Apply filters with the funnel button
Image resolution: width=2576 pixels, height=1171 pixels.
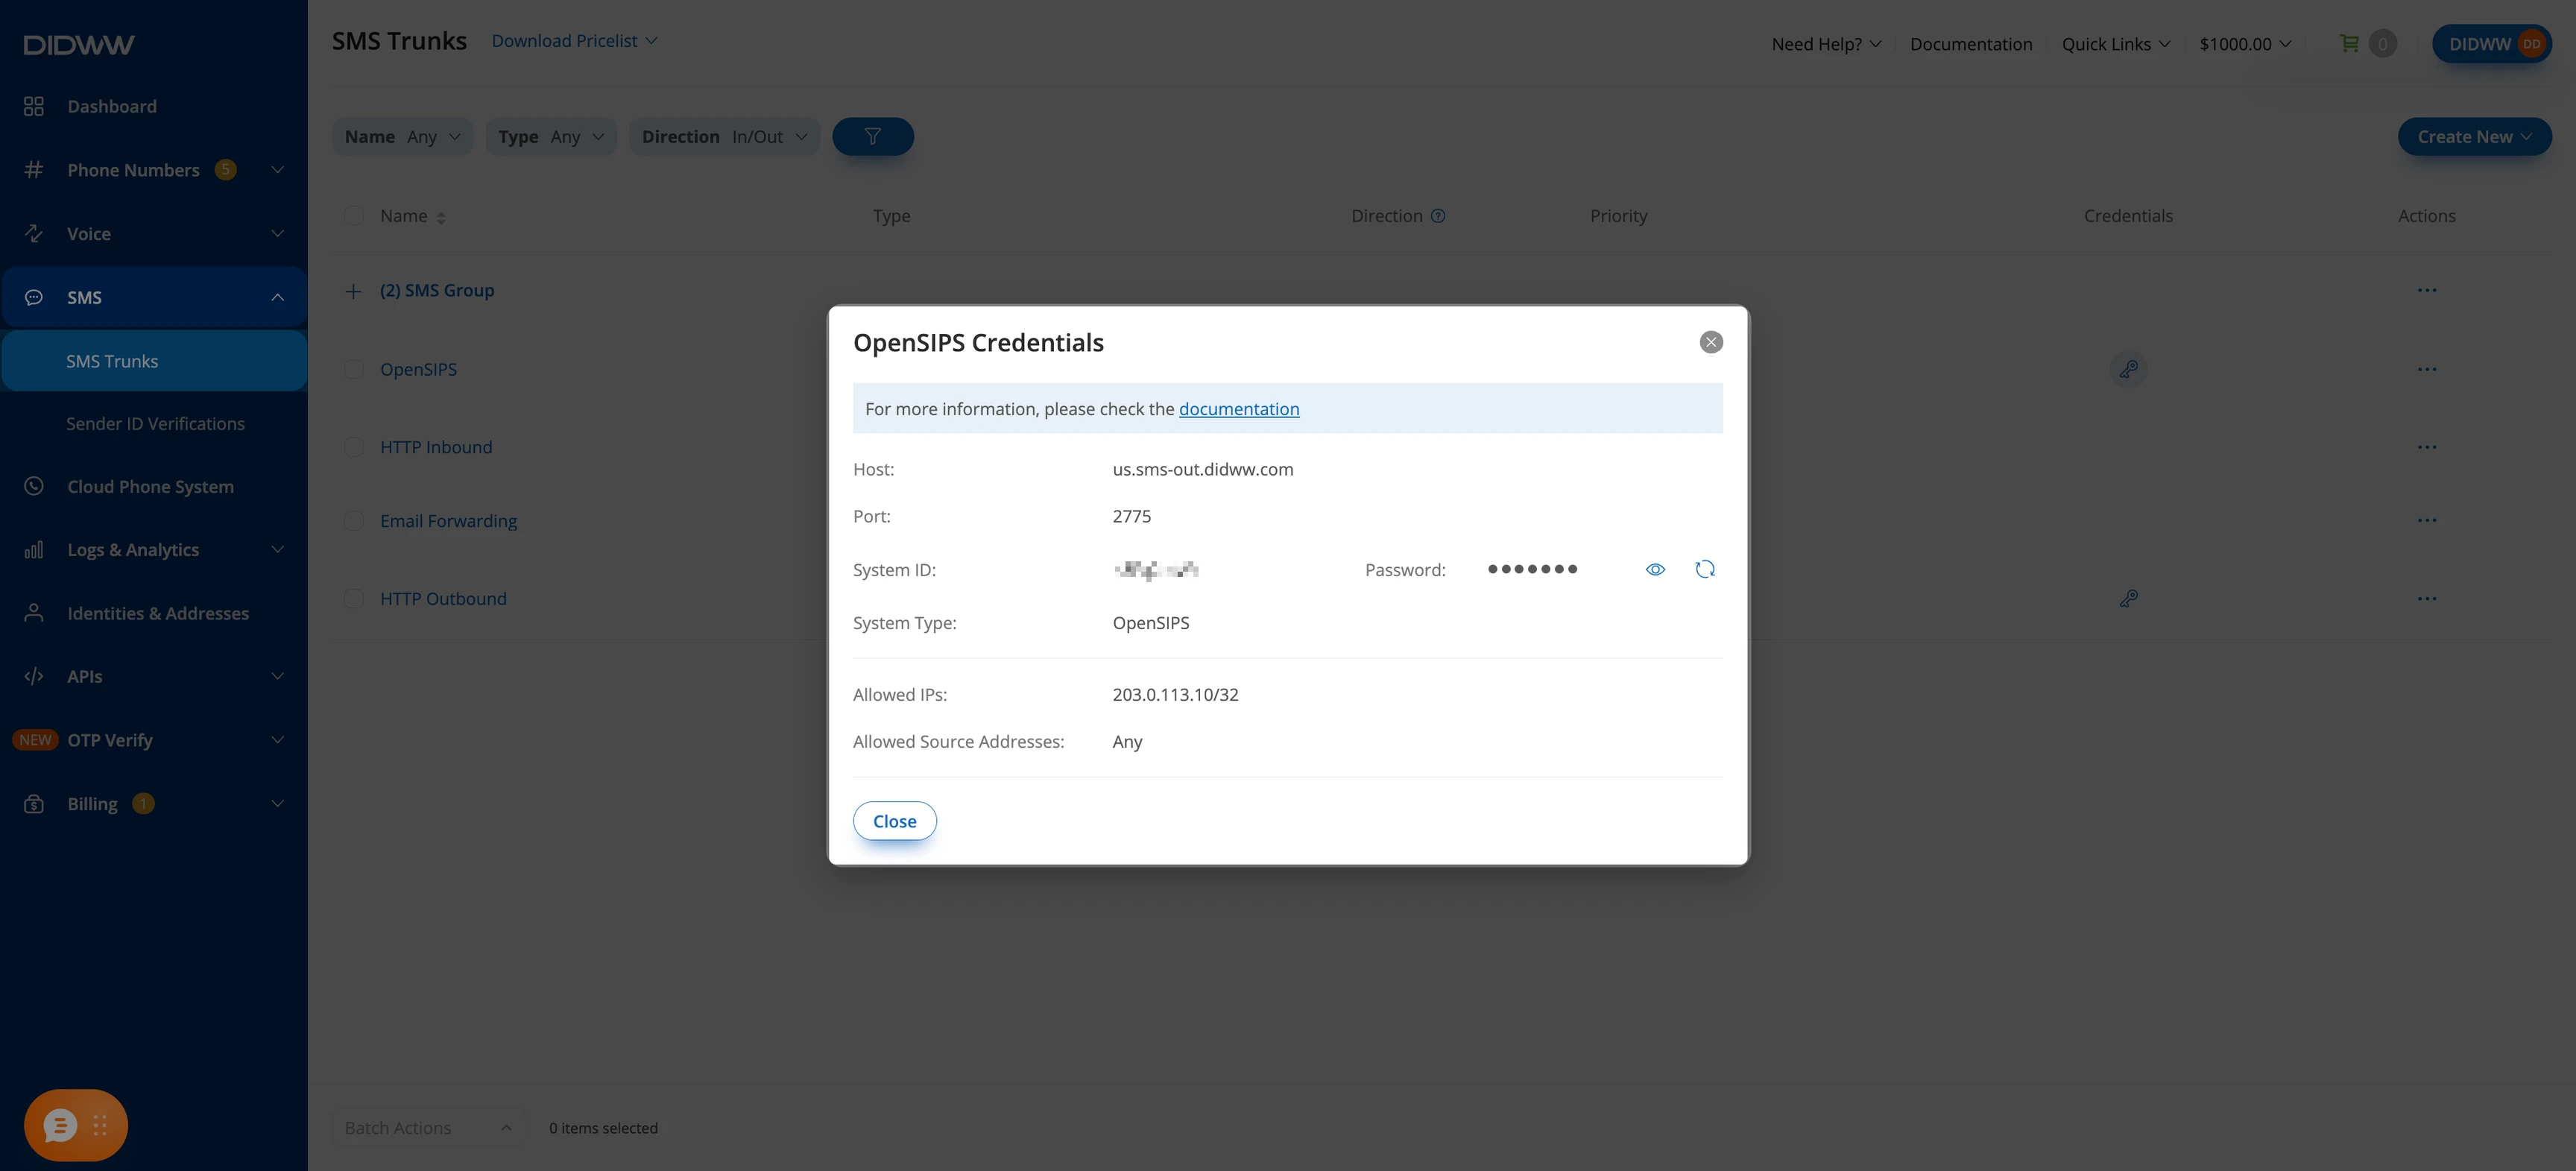click(x=872, y=136)
